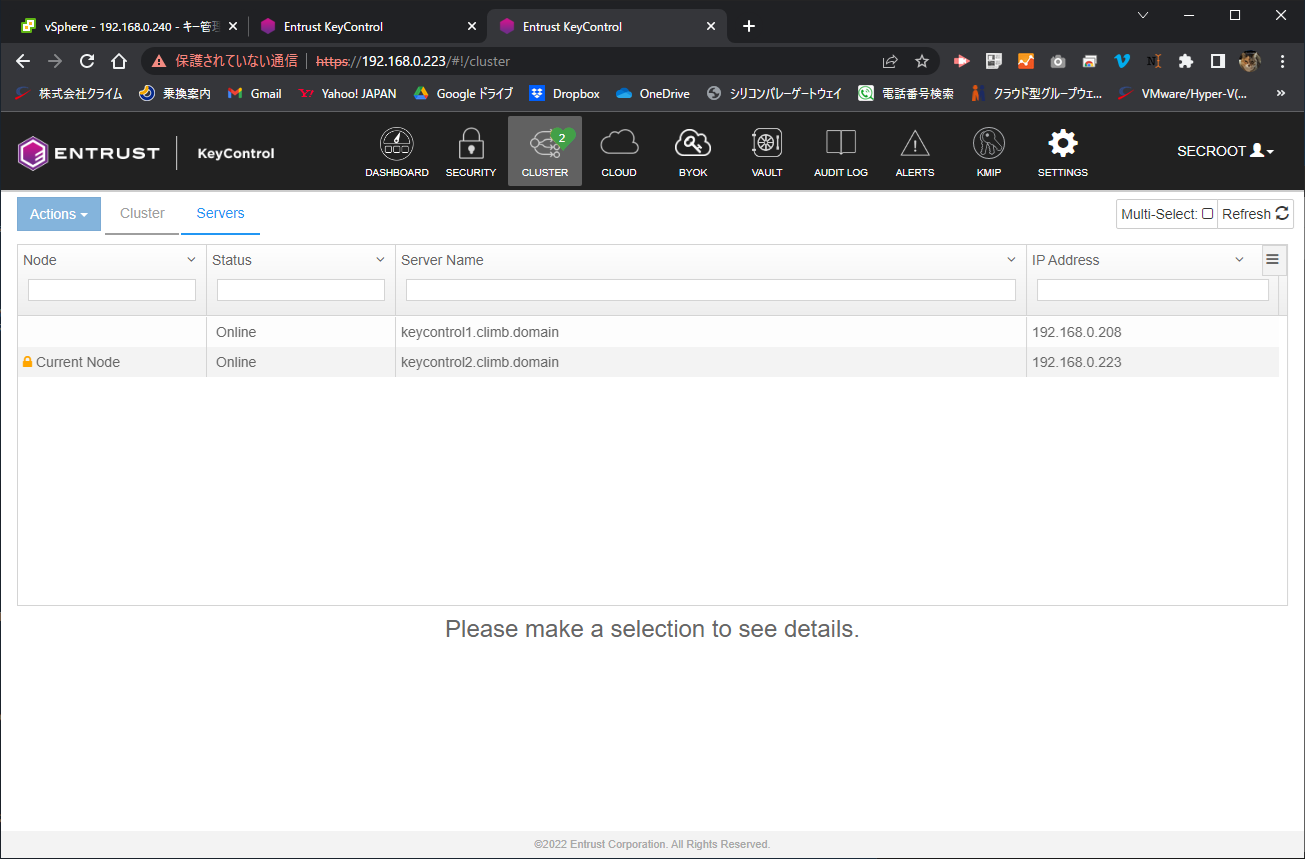Viewport: 1305px width, 859px height.
Task: Open a new browser tab
Action: [x=749, y=26]
